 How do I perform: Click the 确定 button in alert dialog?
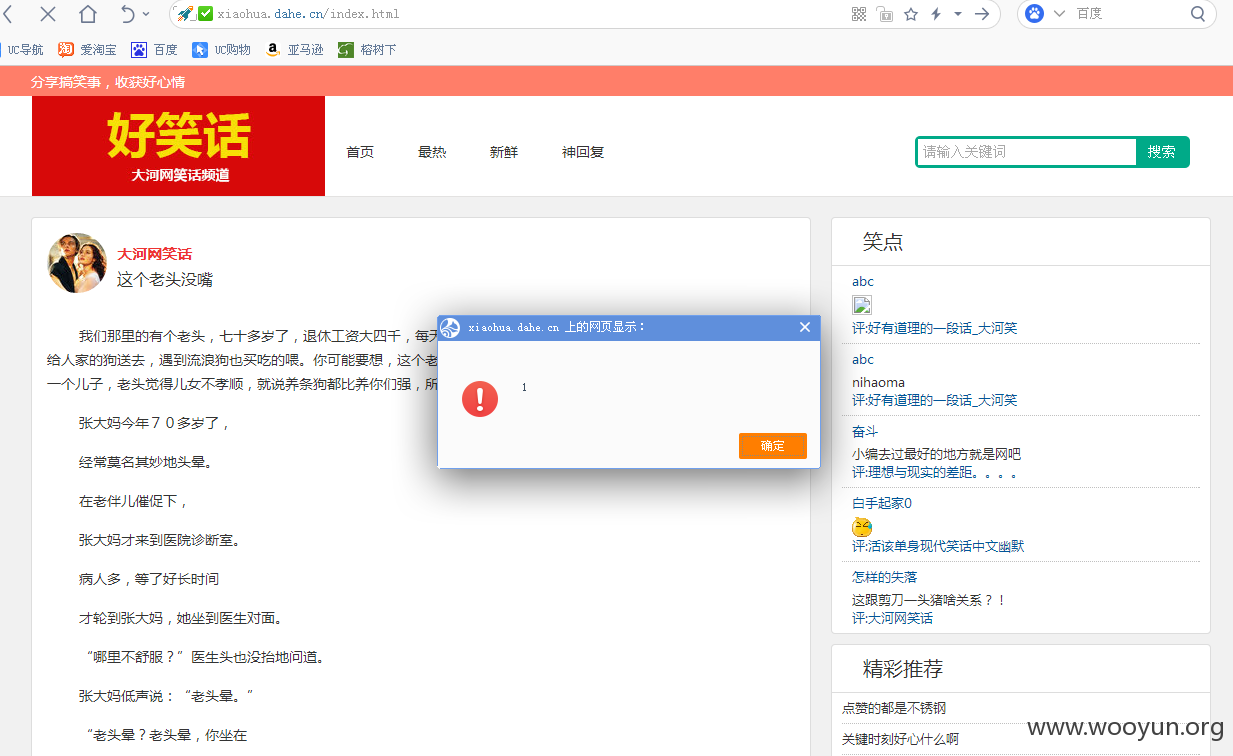[773, 446]
